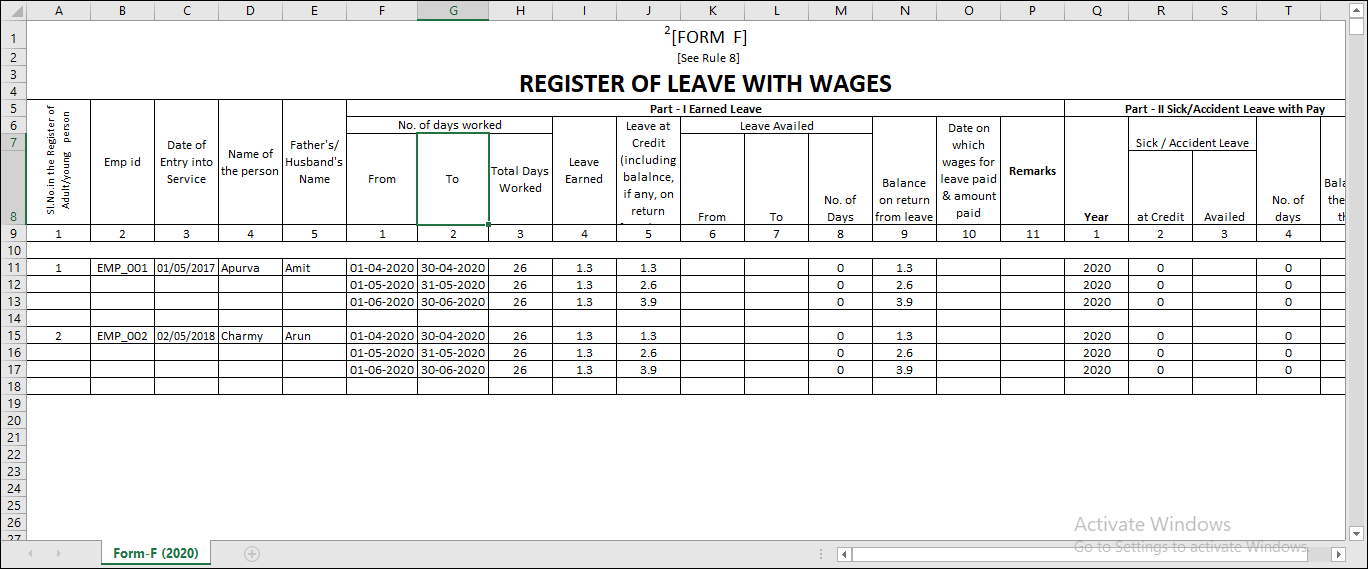Image resolution: width=1368 pixels, height=569 pixels.
Task: Click the next sheet navigation arrow
Action: pos(58,553)
